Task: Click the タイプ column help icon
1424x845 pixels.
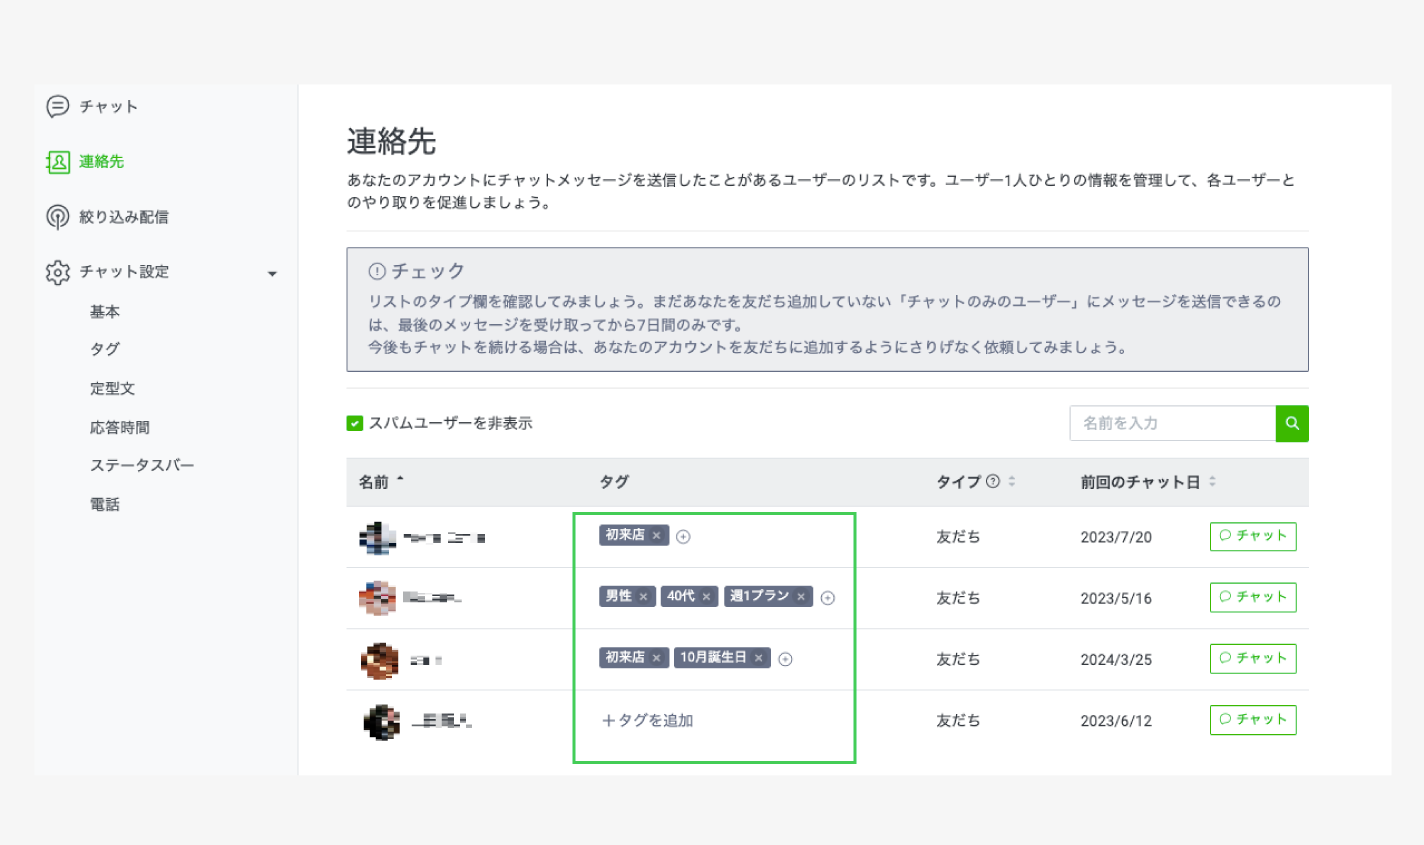Action: [993, 481]
